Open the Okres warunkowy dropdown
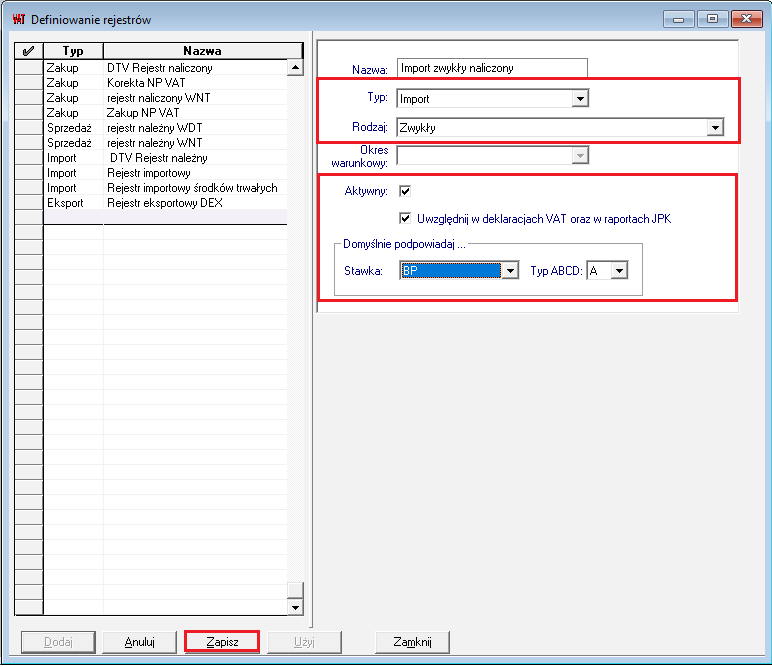This screenshot has height=667, width=772. (580, 156)
